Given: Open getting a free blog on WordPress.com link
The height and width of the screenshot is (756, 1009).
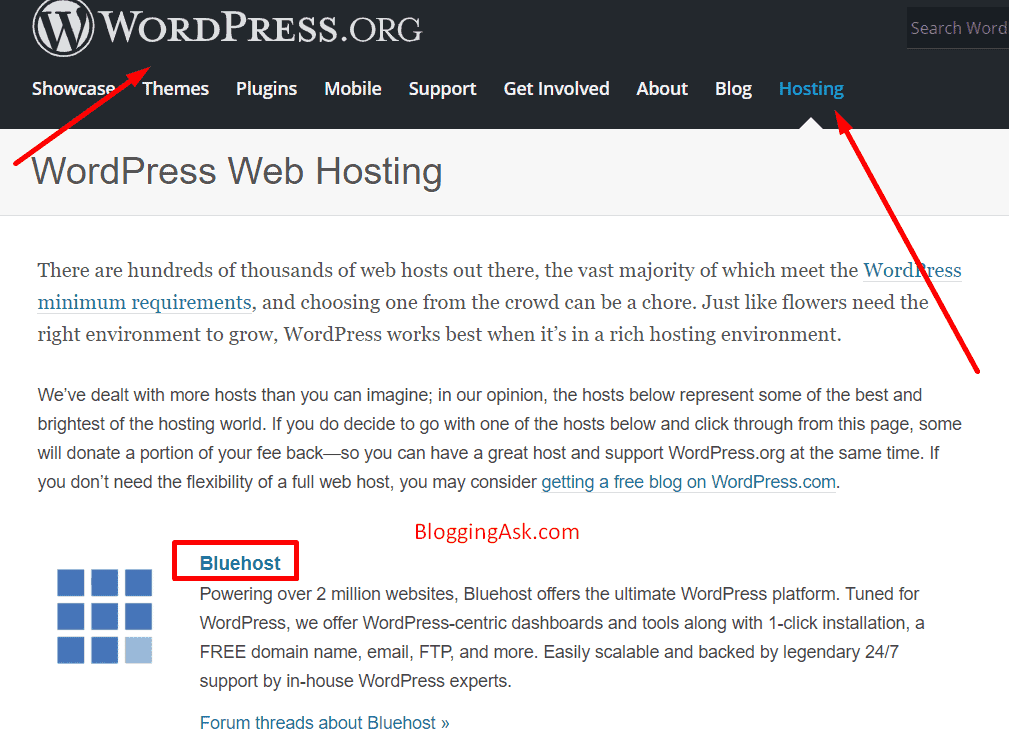Looking at the screenshot, I should (x=689, y=482).
